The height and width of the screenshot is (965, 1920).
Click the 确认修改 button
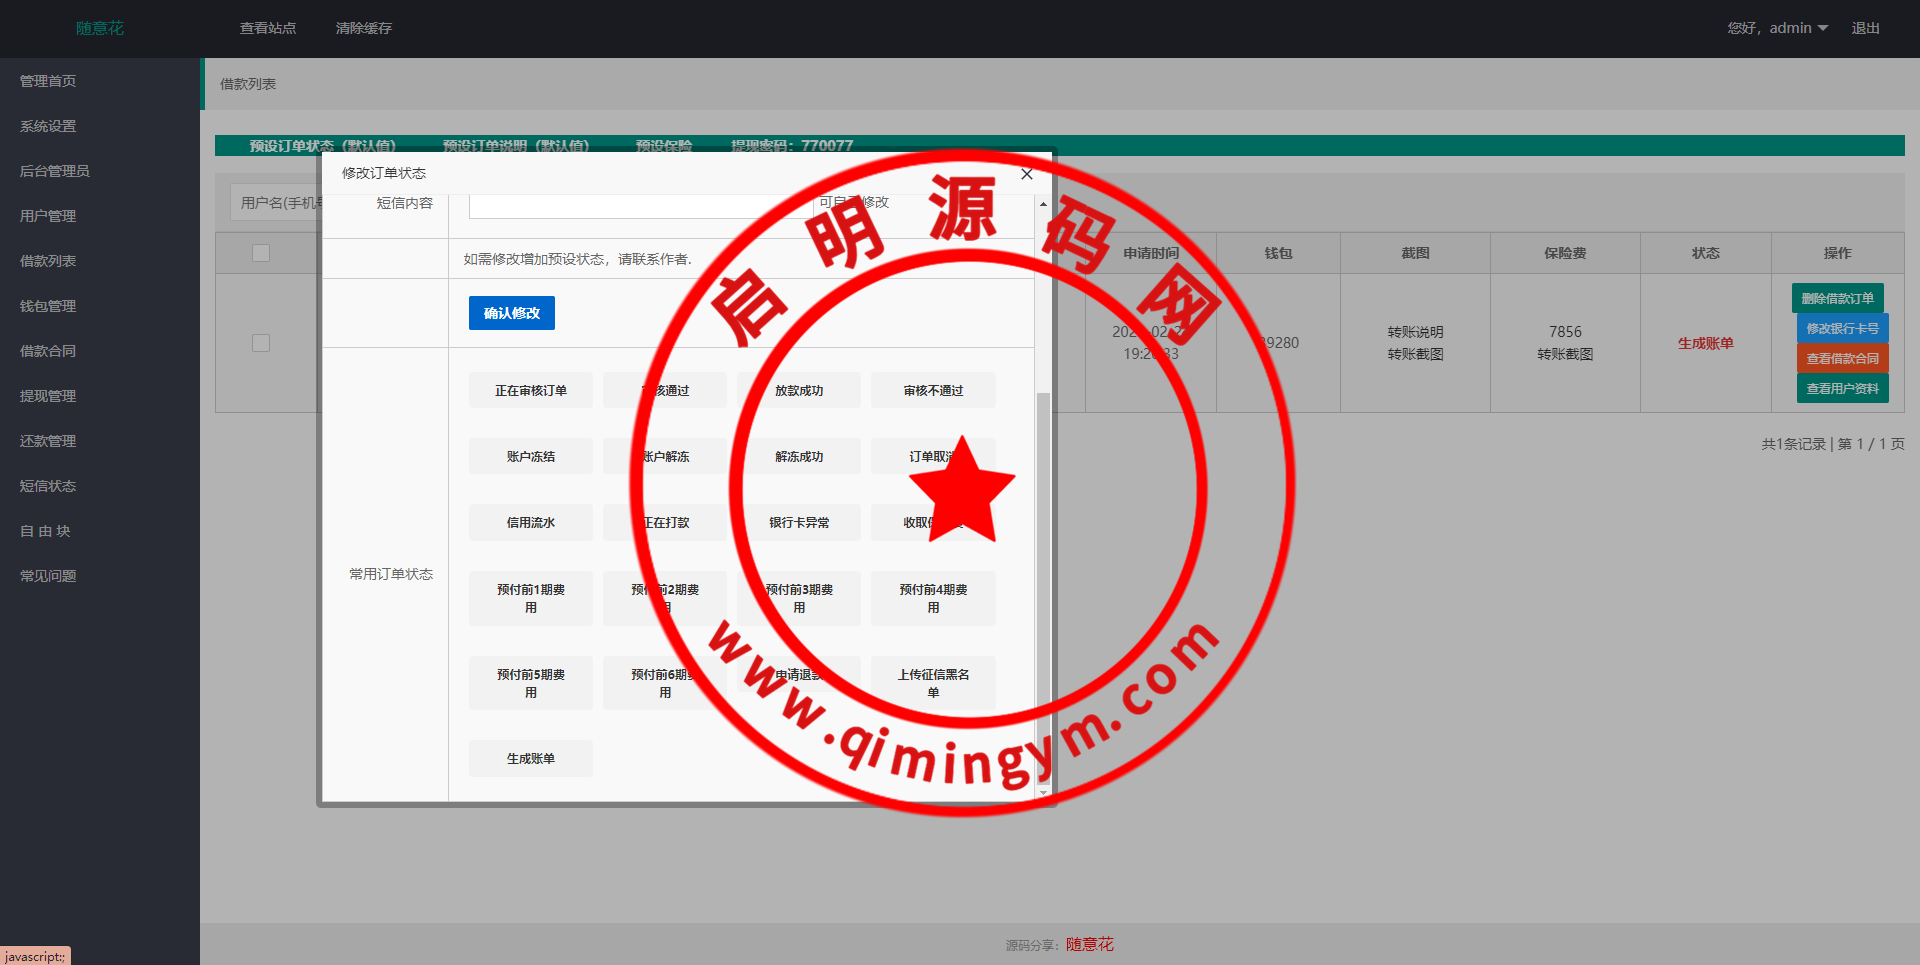tap(511, 313)
